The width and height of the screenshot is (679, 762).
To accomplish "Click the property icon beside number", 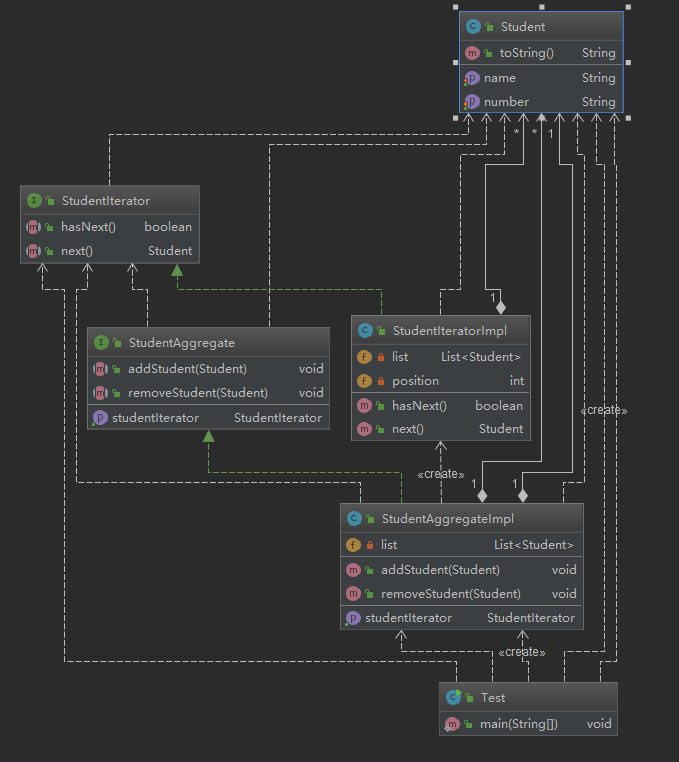I will (472, 102).
